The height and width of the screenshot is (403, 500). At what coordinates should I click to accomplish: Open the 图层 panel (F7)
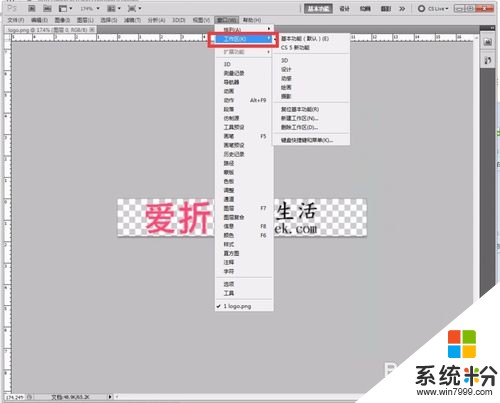pos(244,208)
